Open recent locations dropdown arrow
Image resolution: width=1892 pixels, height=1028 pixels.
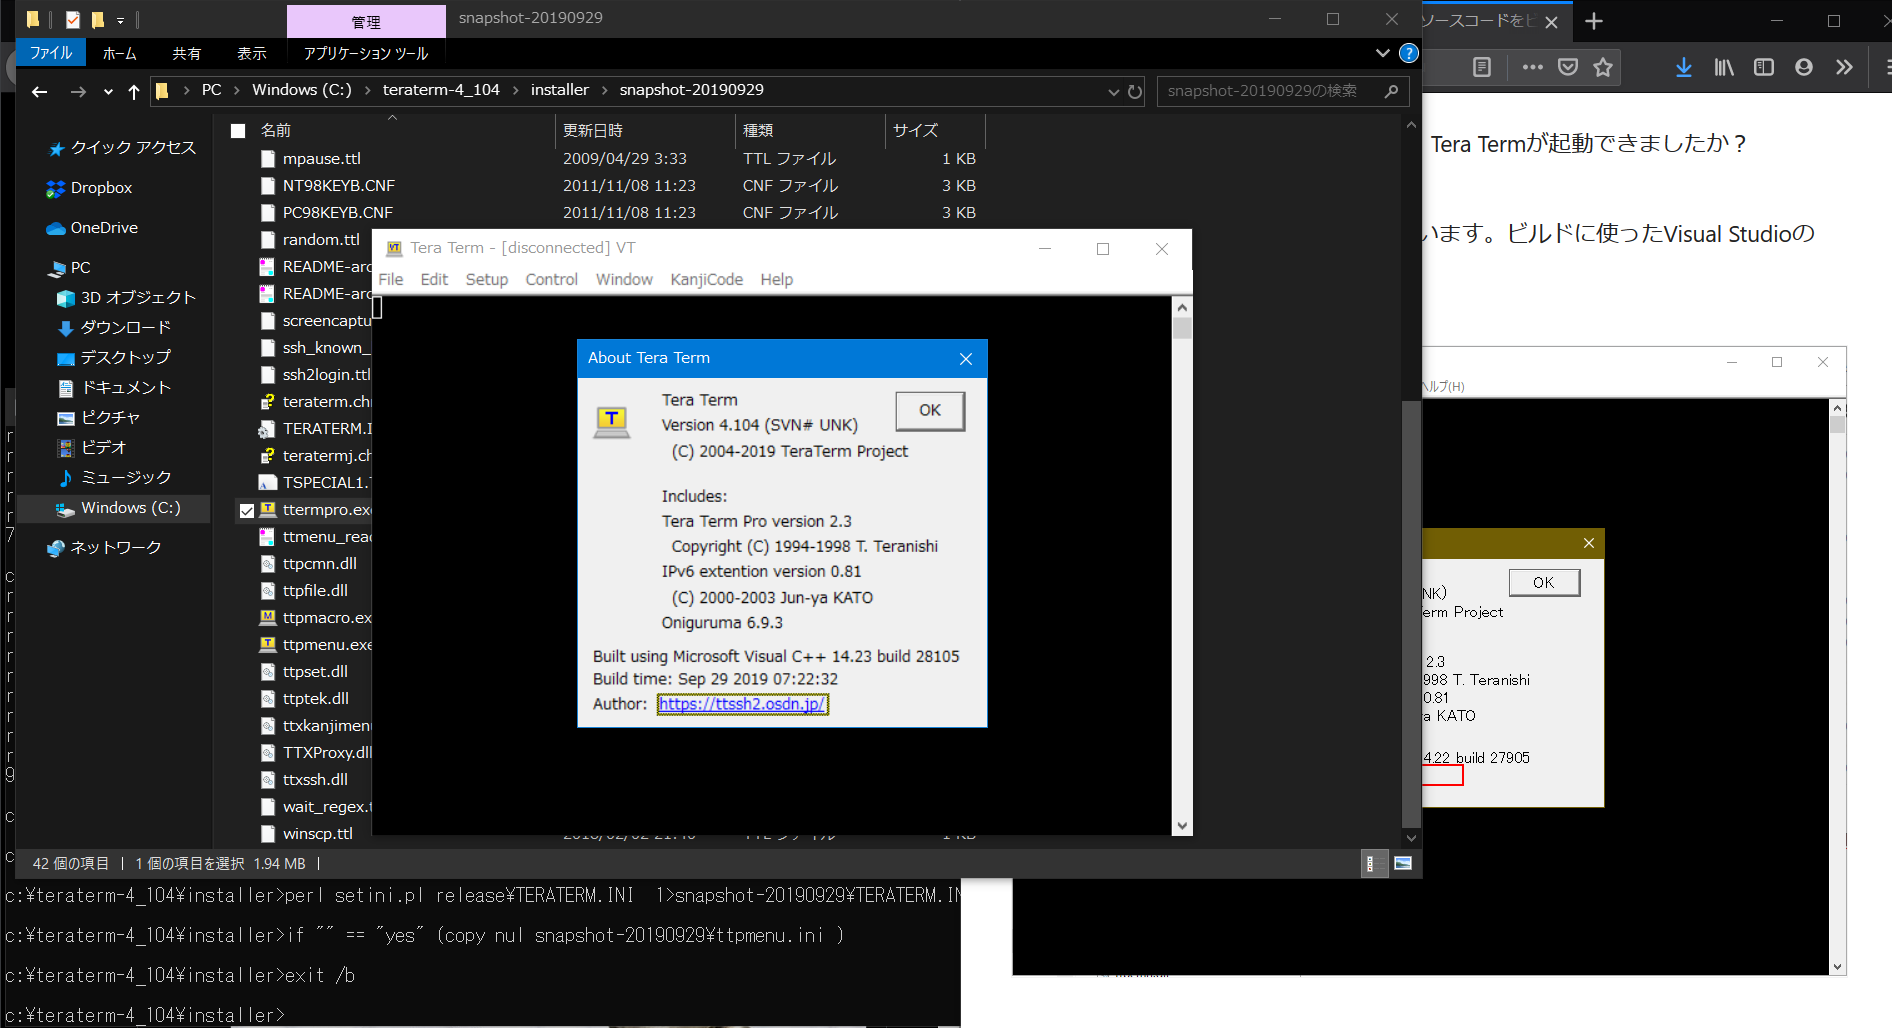[108, 92]
